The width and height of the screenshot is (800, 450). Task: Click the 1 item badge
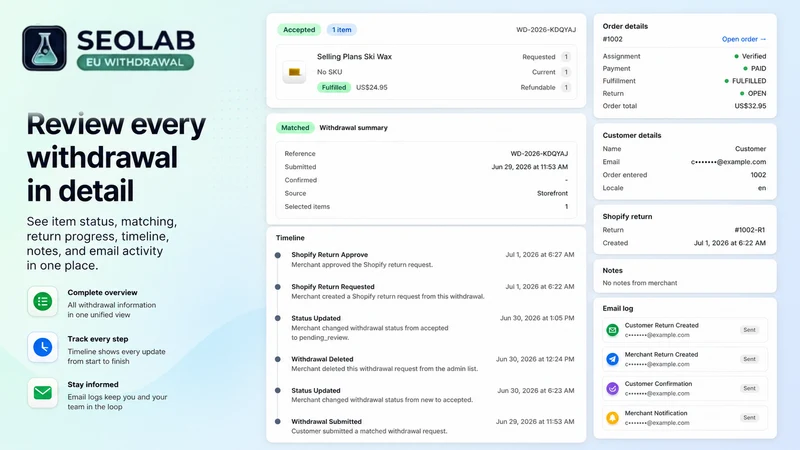tap(341, 30)
